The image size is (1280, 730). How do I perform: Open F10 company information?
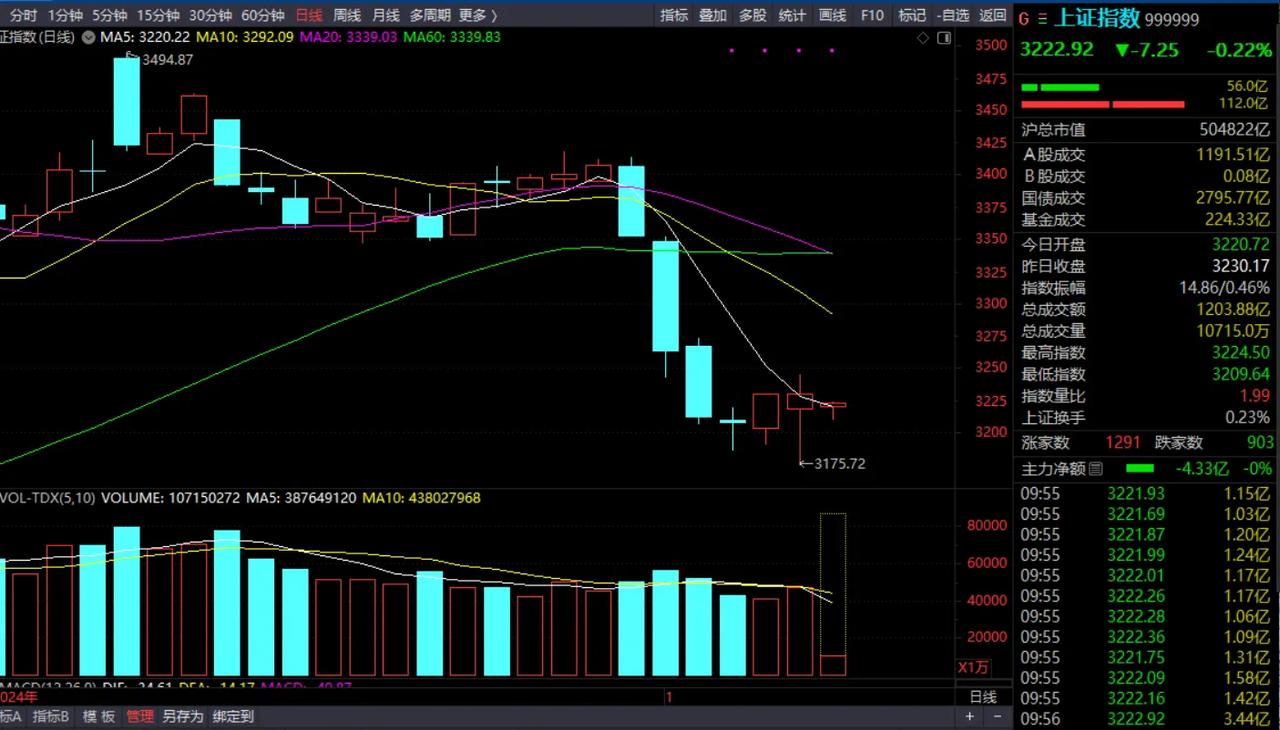click(872, 15)
